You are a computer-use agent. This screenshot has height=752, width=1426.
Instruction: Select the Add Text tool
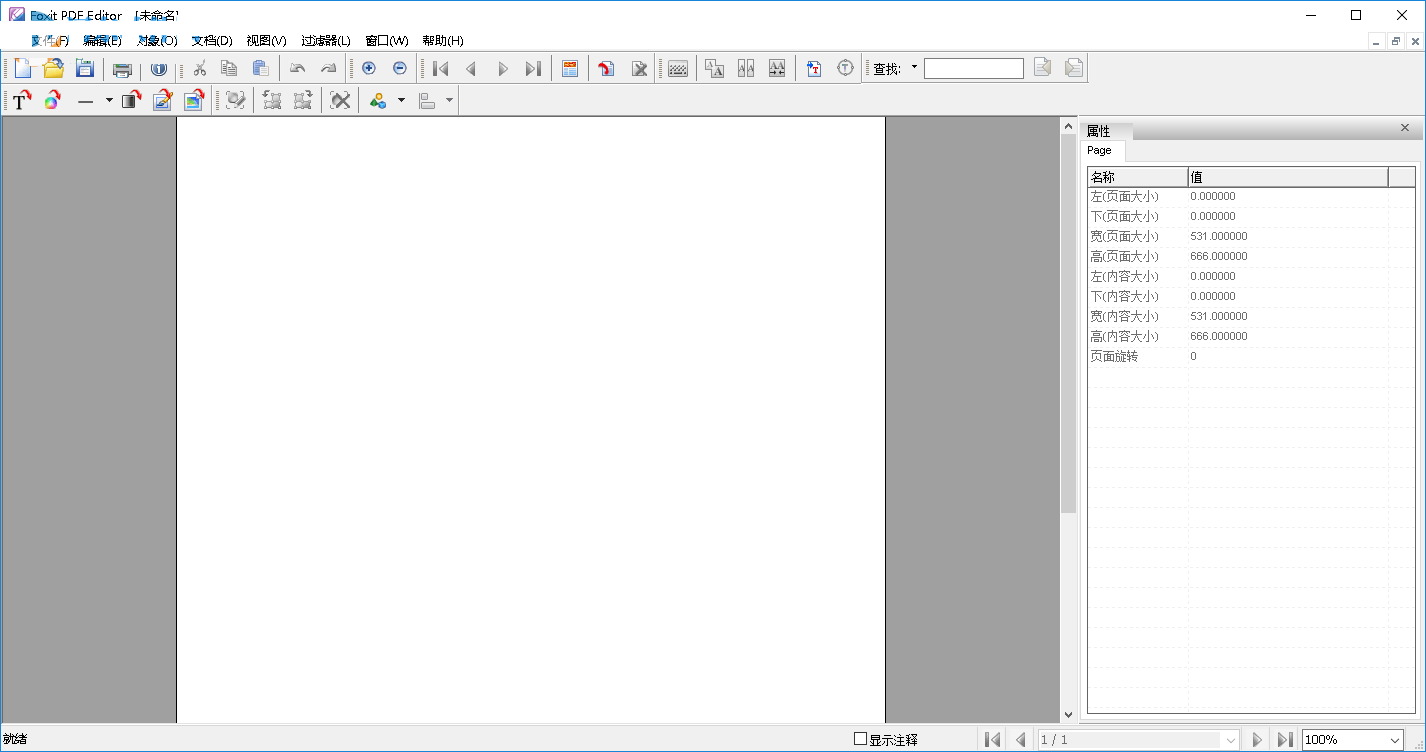(20, 100)
